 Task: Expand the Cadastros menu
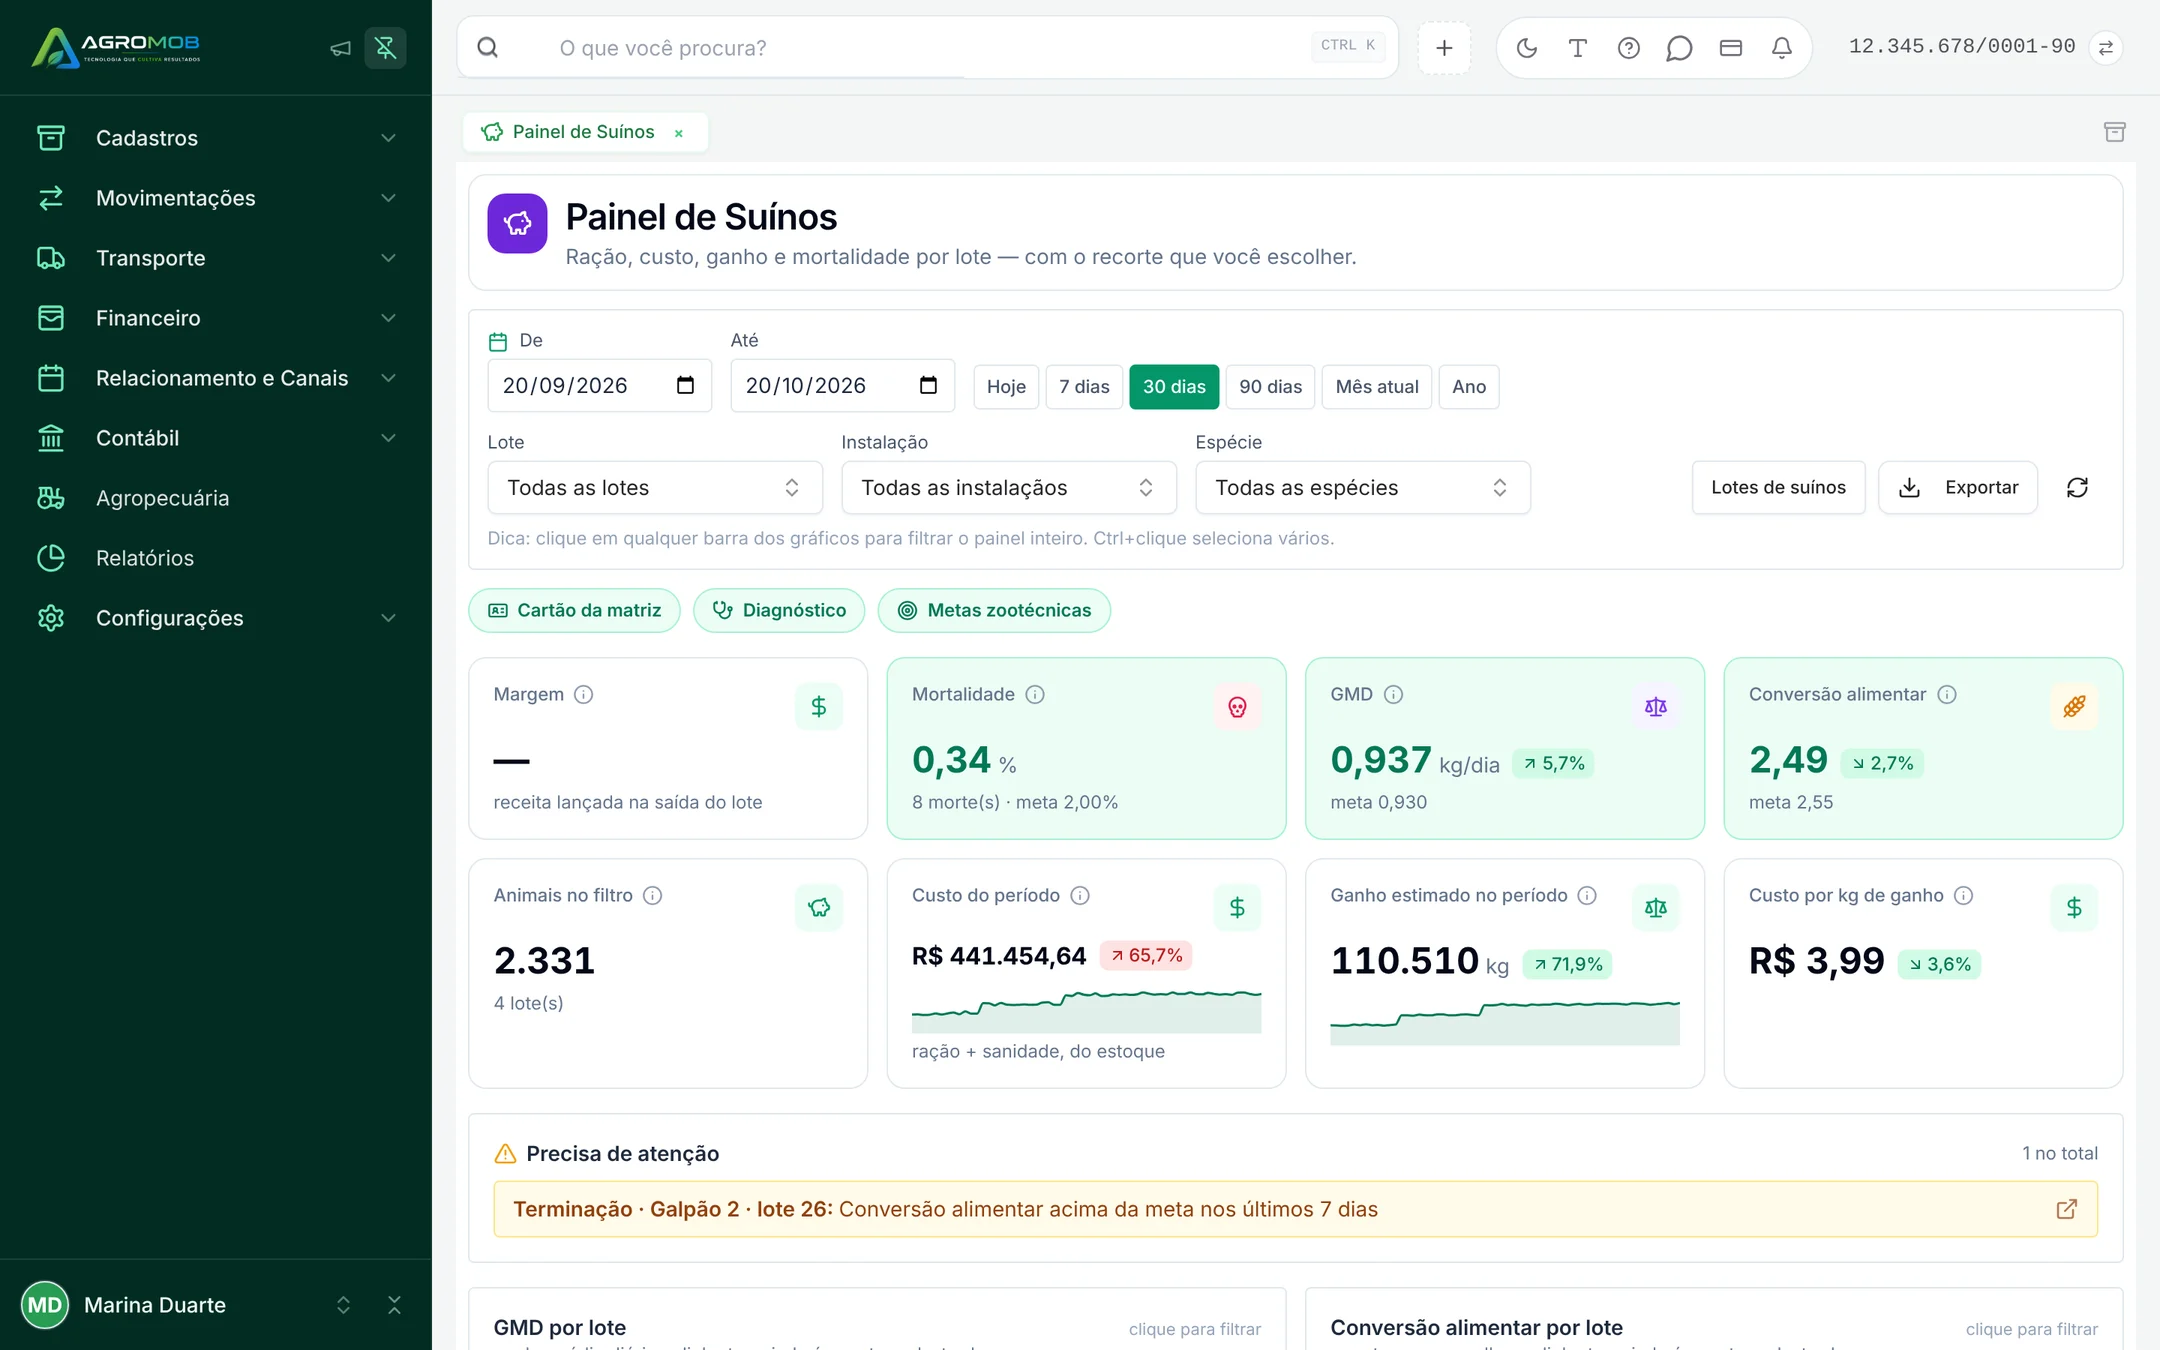[216, 138]
